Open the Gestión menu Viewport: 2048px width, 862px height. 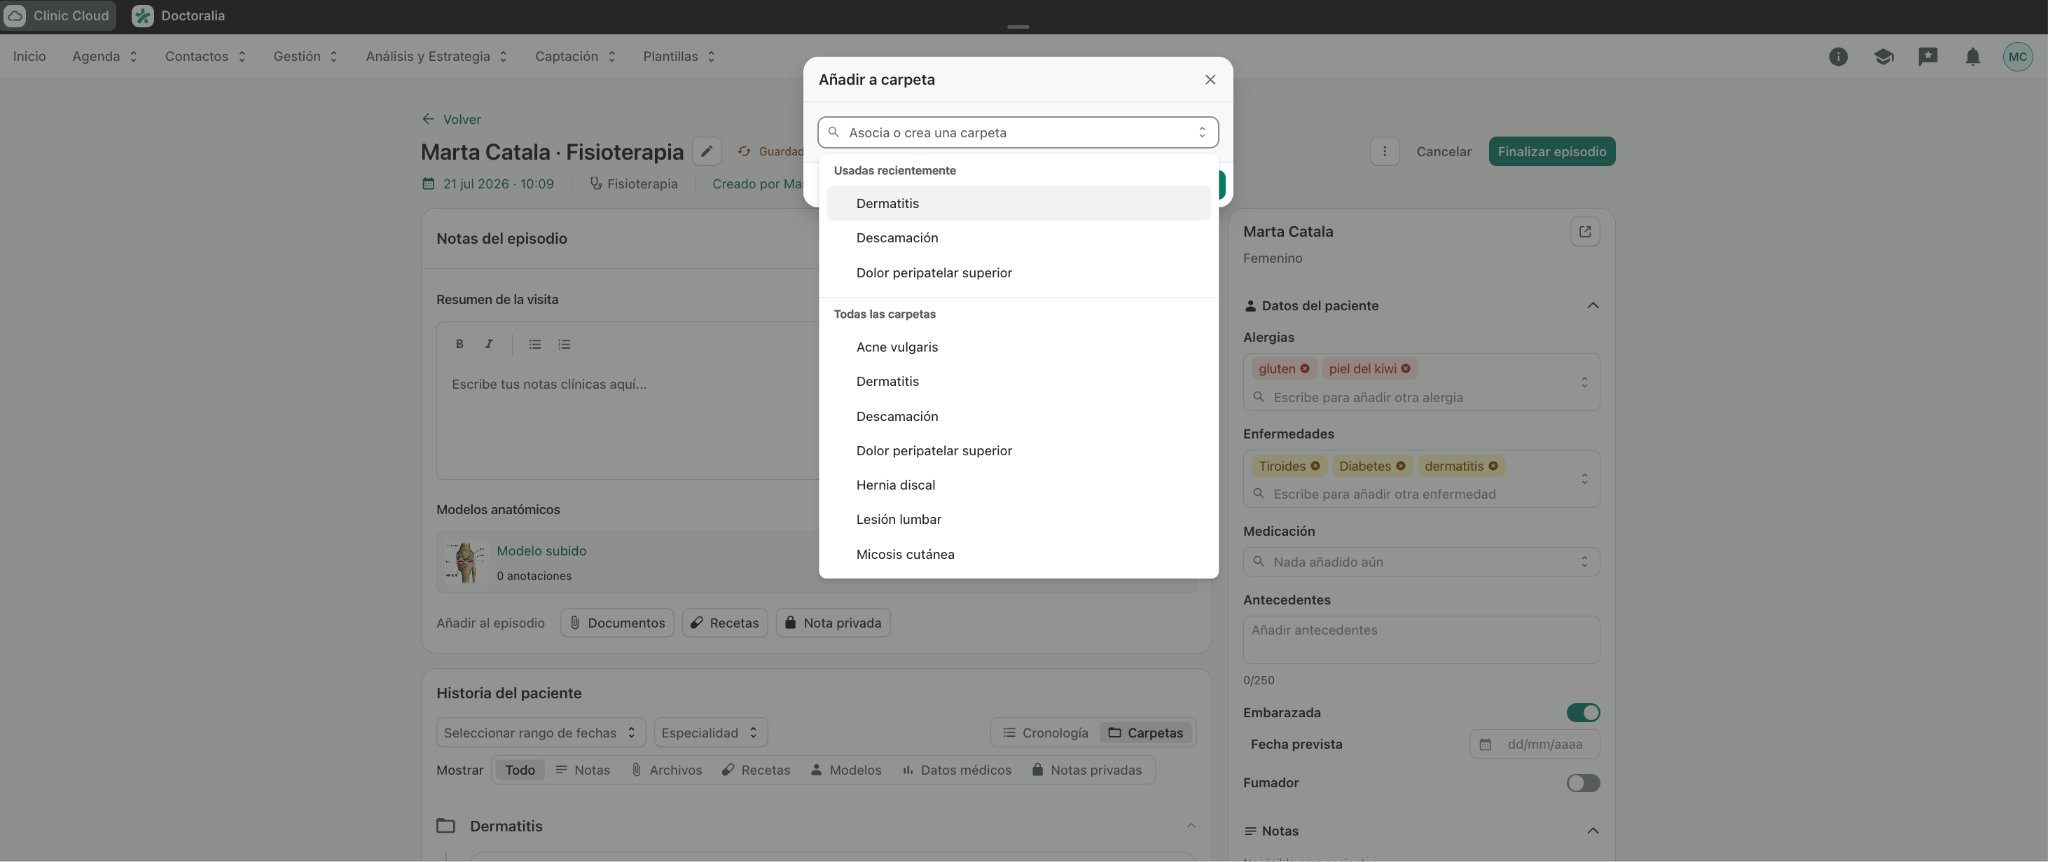[305, 56]
